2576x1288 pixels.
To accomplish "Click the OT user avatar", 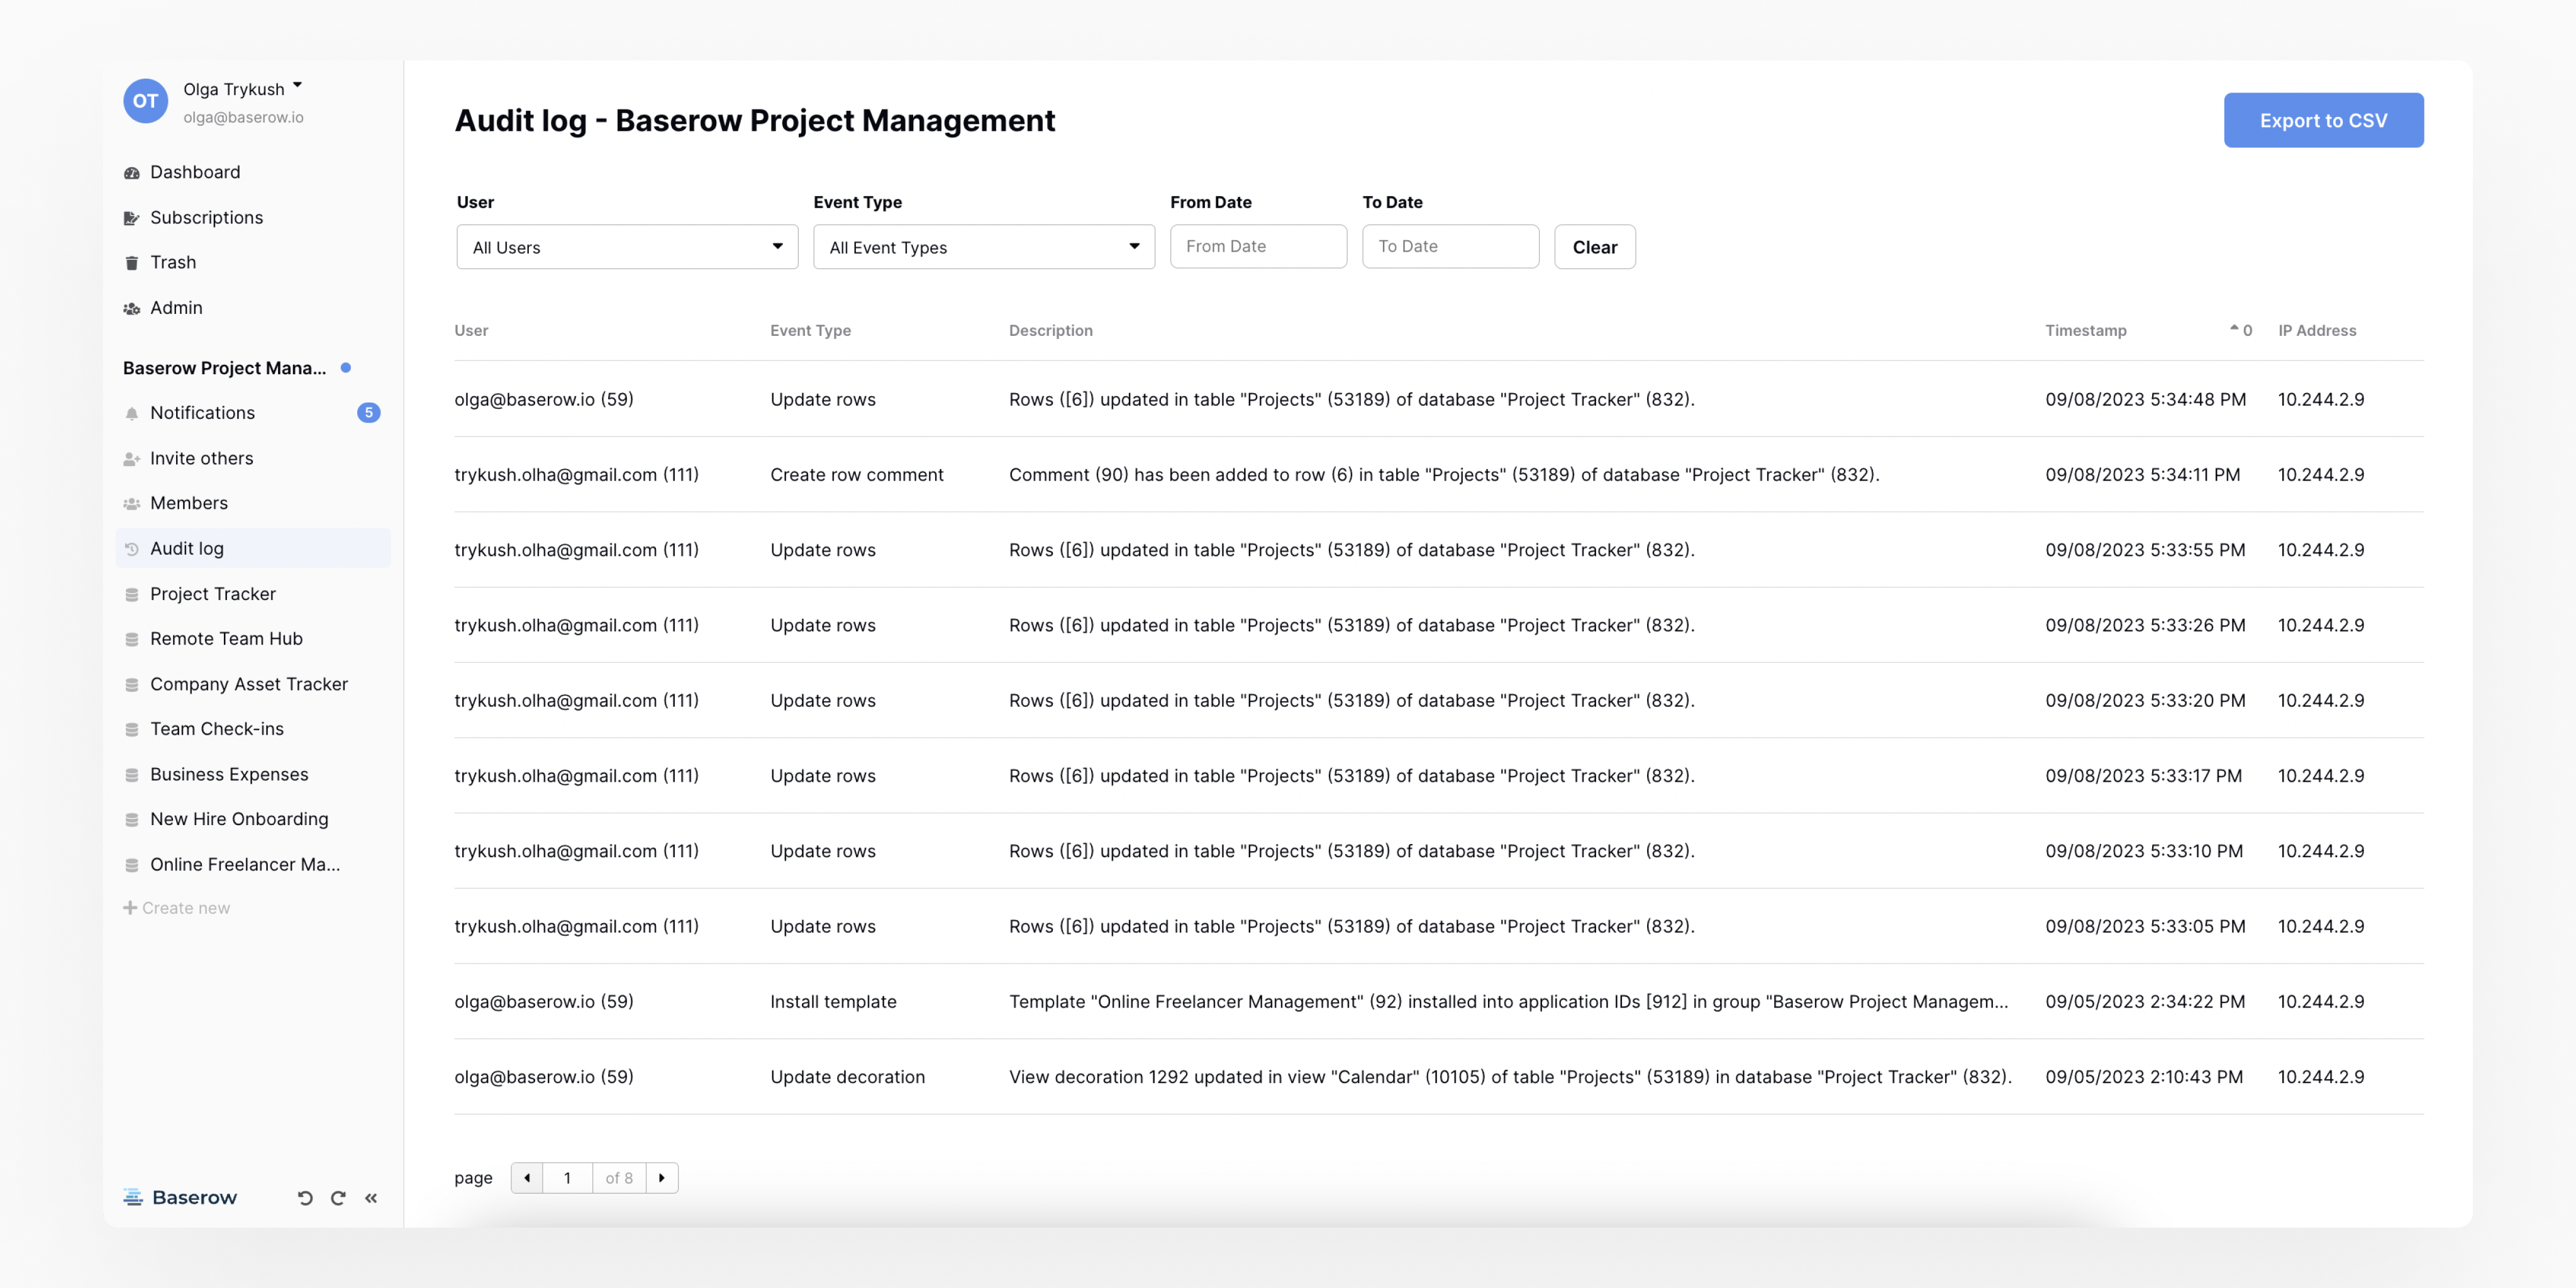I will (145, 101).
